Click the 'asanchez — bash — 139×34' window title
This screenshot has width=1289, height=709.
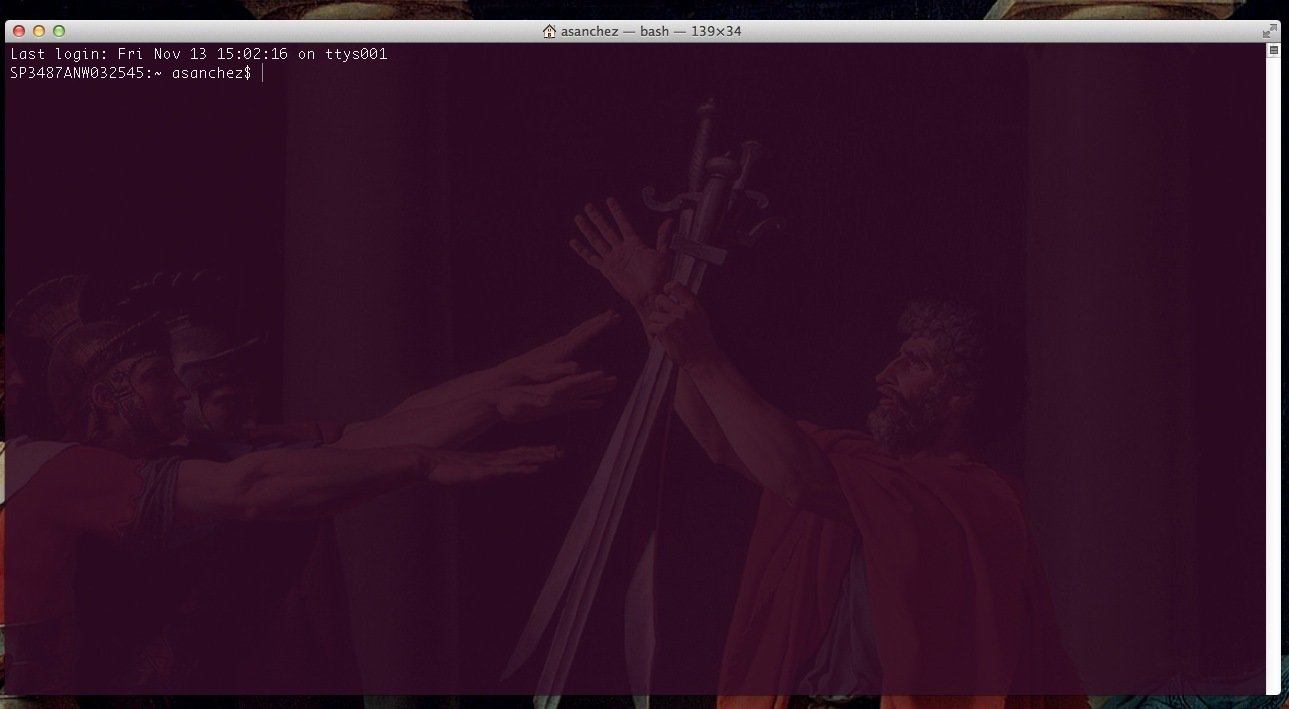651,31
